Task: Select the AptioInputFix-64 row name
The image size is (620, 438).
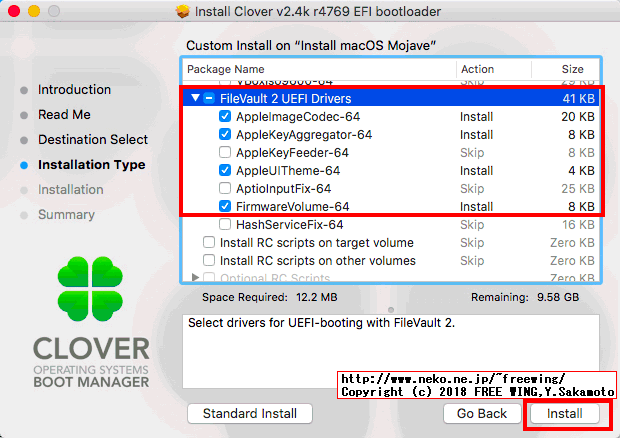Action: click(x=284, y=189)
